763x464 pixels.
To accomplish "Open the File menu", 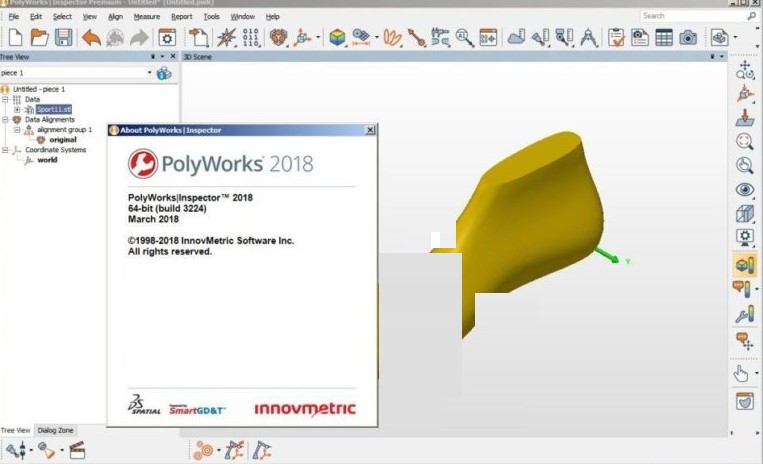I will (14, 17).
